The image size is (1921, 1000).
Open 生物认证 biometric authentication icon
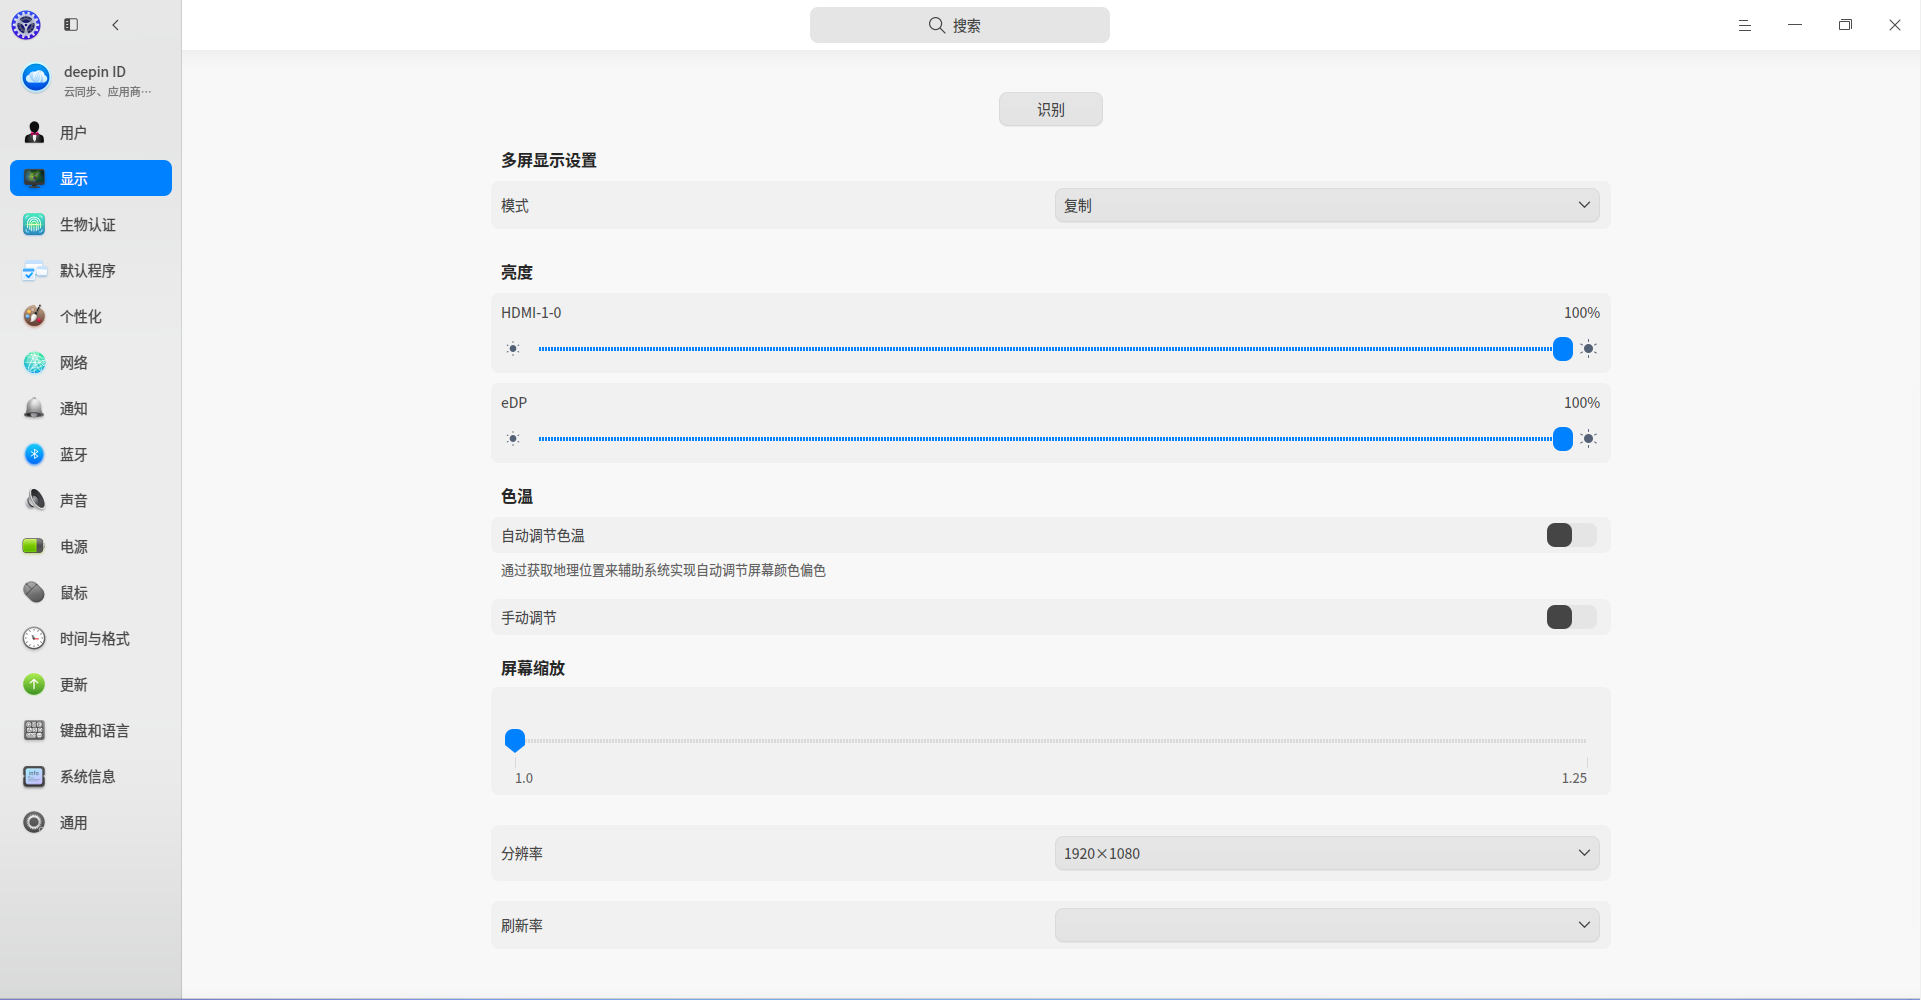click(x=35, y=224)
